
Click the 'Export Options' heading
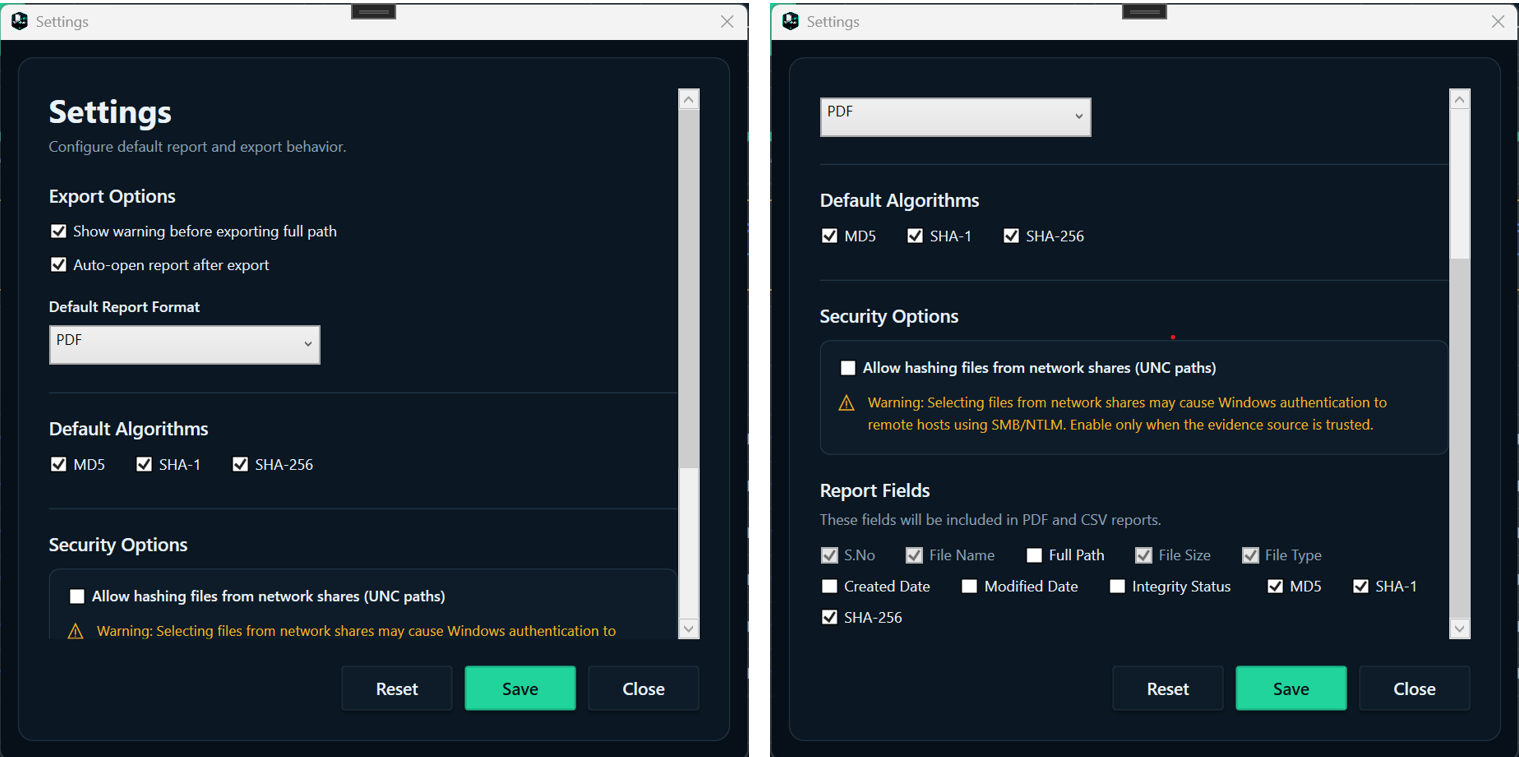tap(112, 196)
